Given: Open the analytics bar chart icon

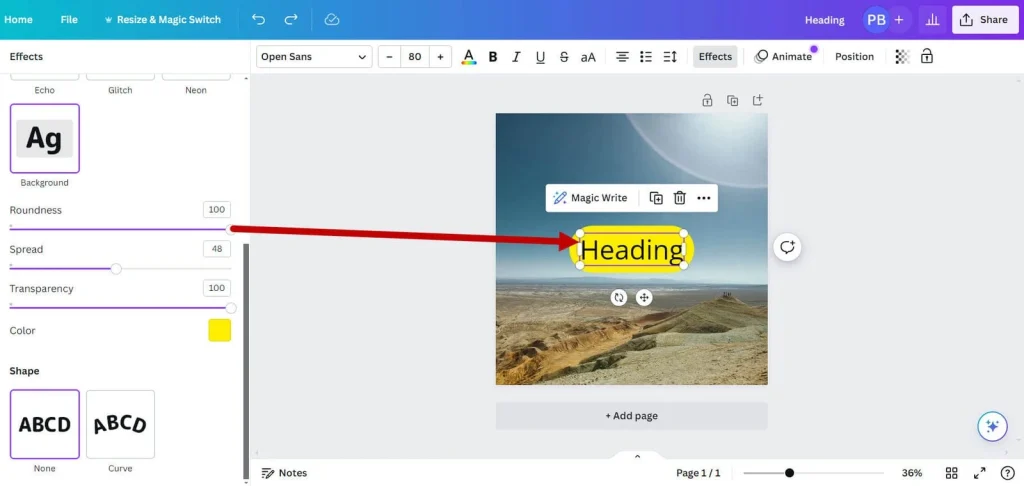Looking at the screenshot, I should point(933,20).
